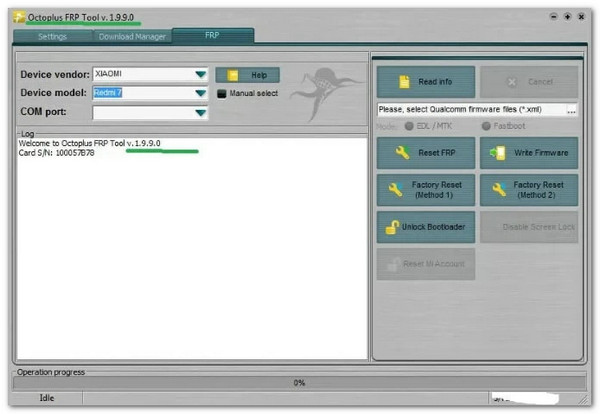Click the greyed Cancel X icon
This screenshot has width=600, height=414.
[512, 81]
